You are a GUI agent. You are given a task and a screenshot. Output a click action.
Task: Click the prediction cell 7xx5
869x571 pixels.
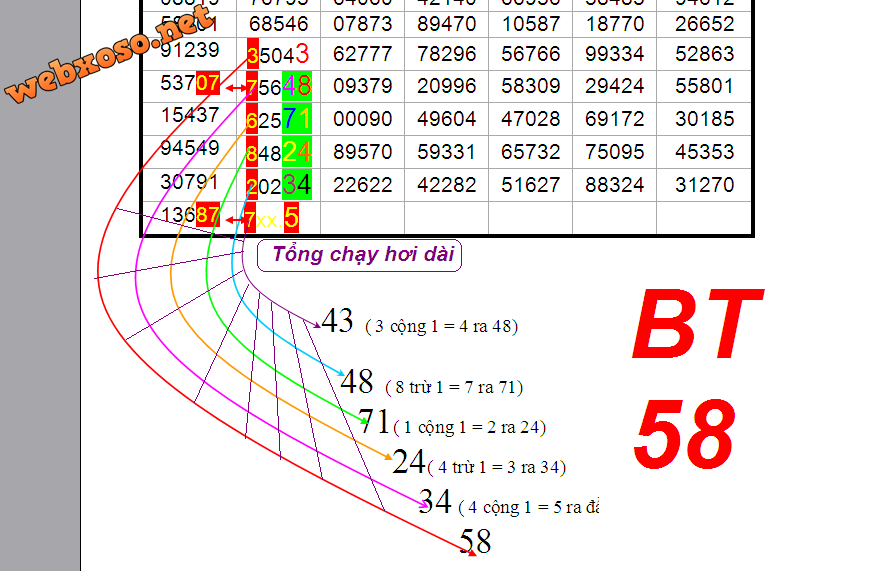278,218
